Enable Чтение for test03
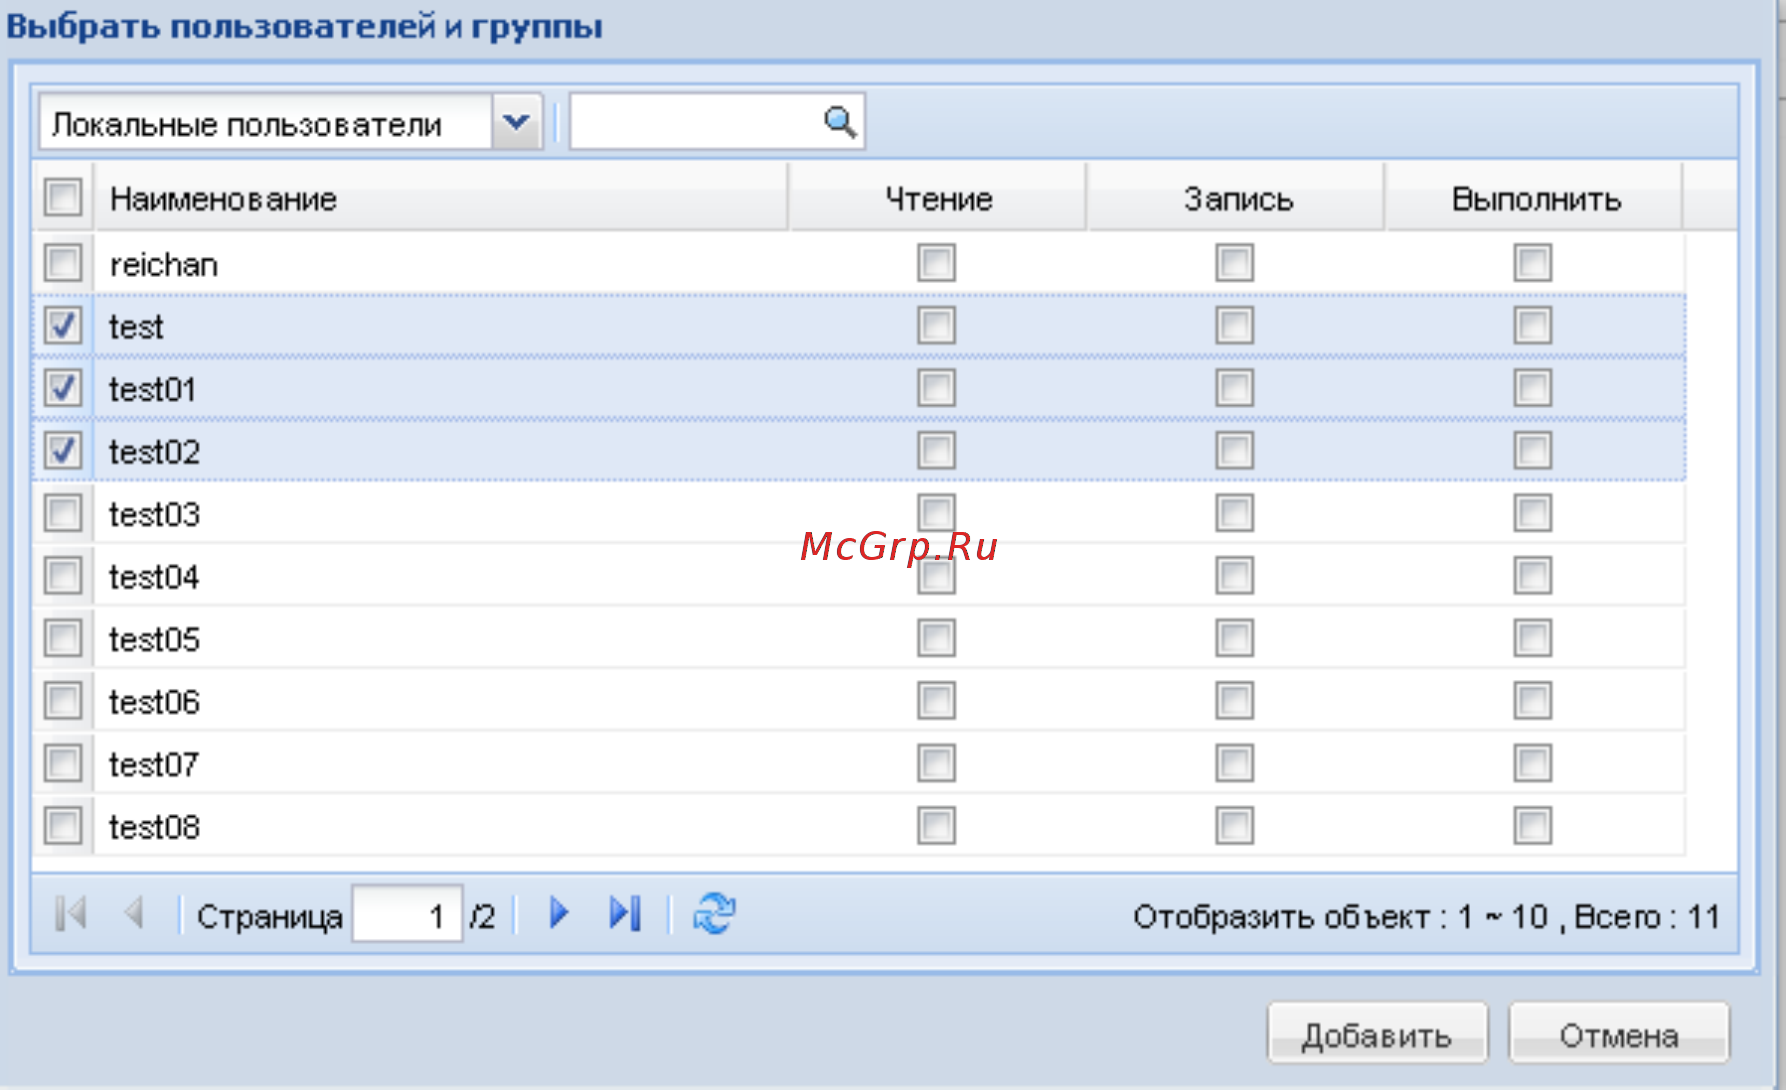 click(x=937, y=513)
